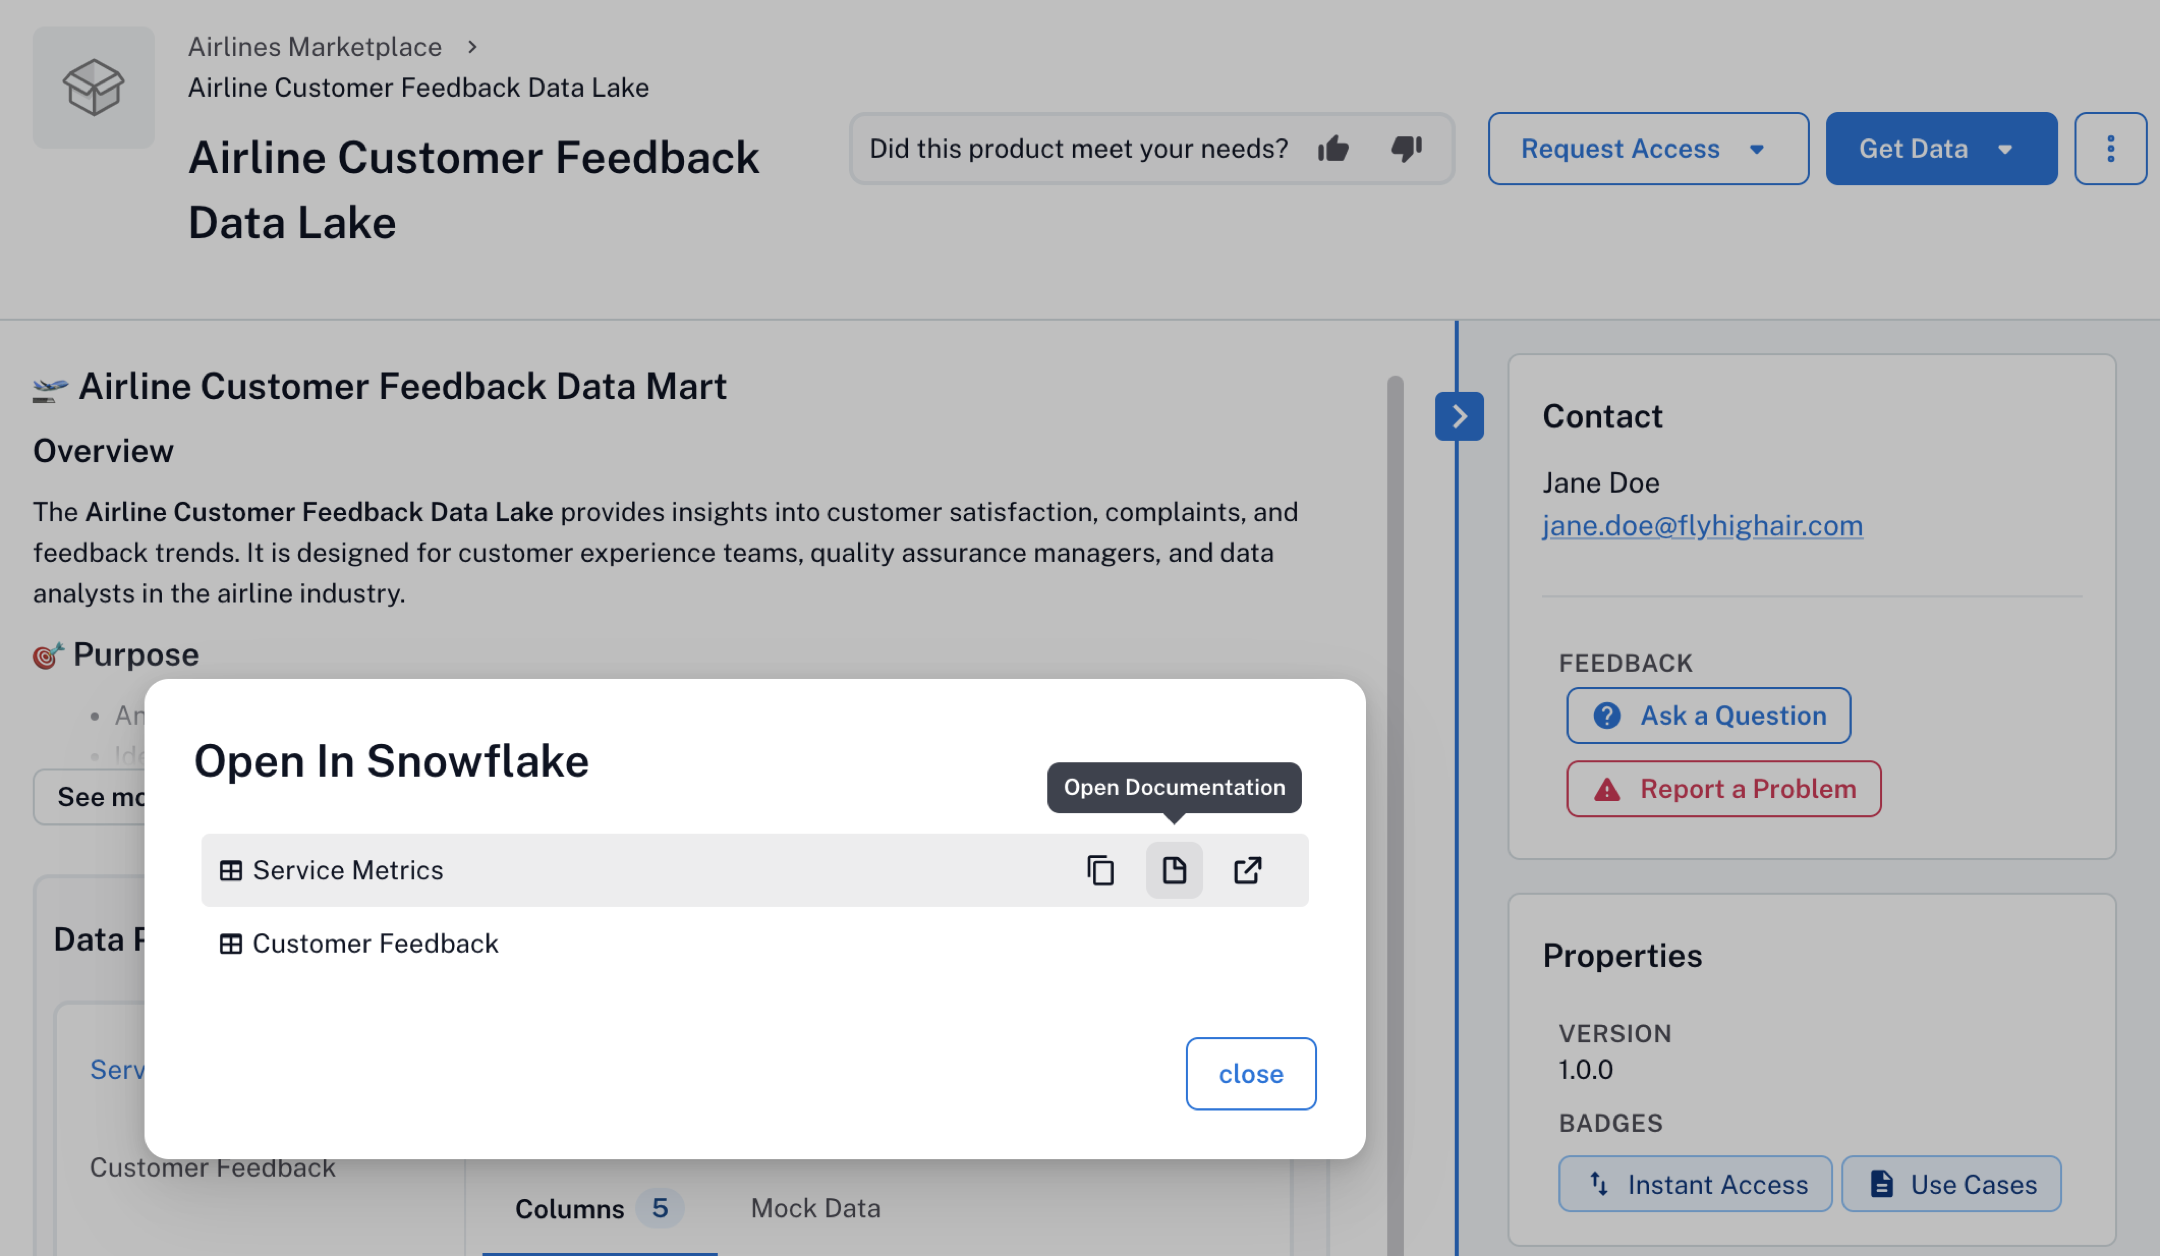Viewport: 2160px width, 1256px height.
Task: Open the three-dot more options menu
Action: [2110, 149]
